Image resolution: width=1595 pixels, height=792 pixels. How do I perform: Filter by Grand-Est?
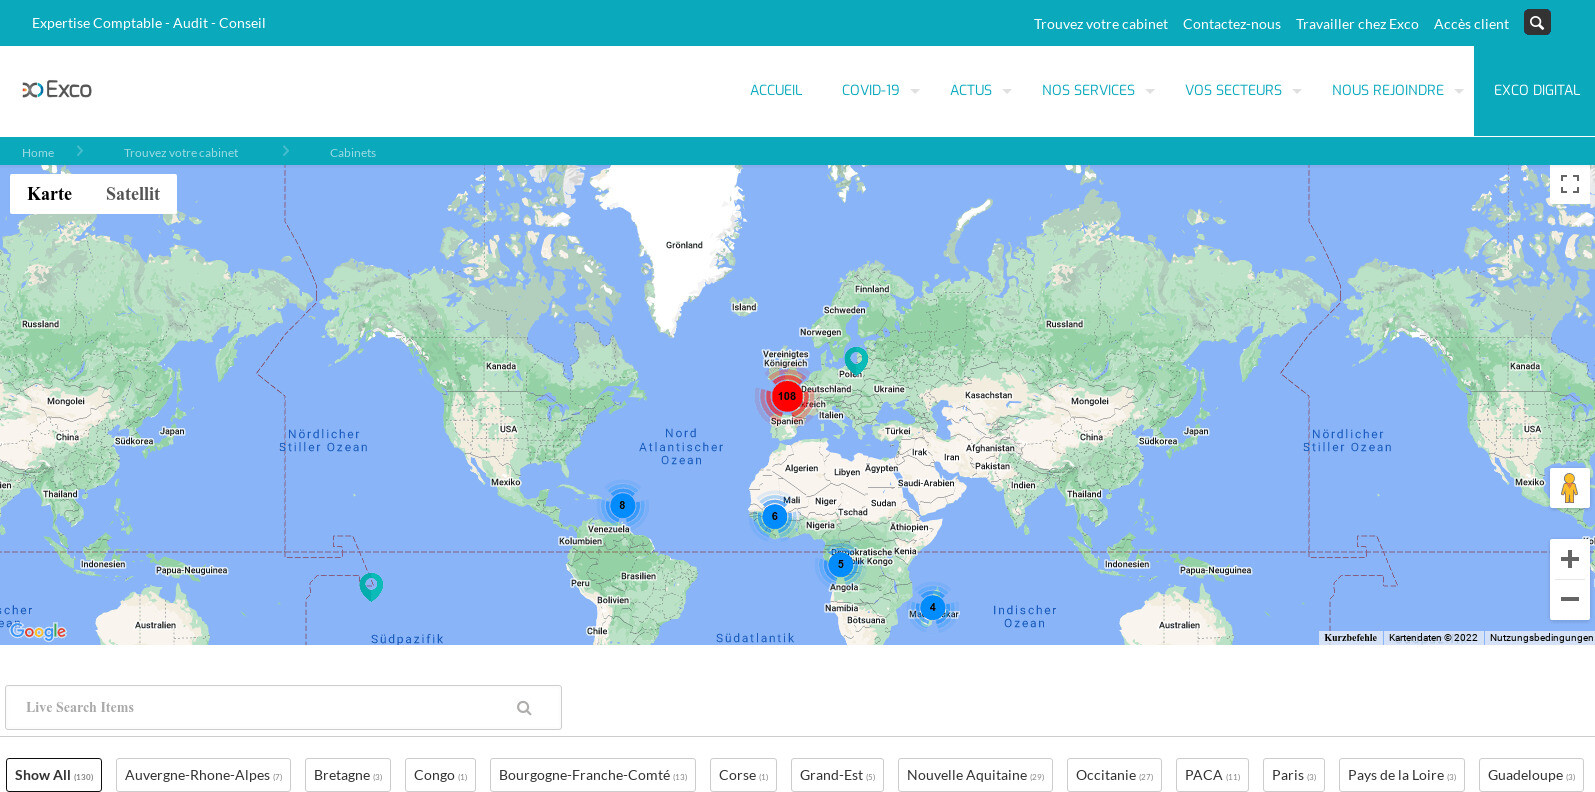click(837, 775)
